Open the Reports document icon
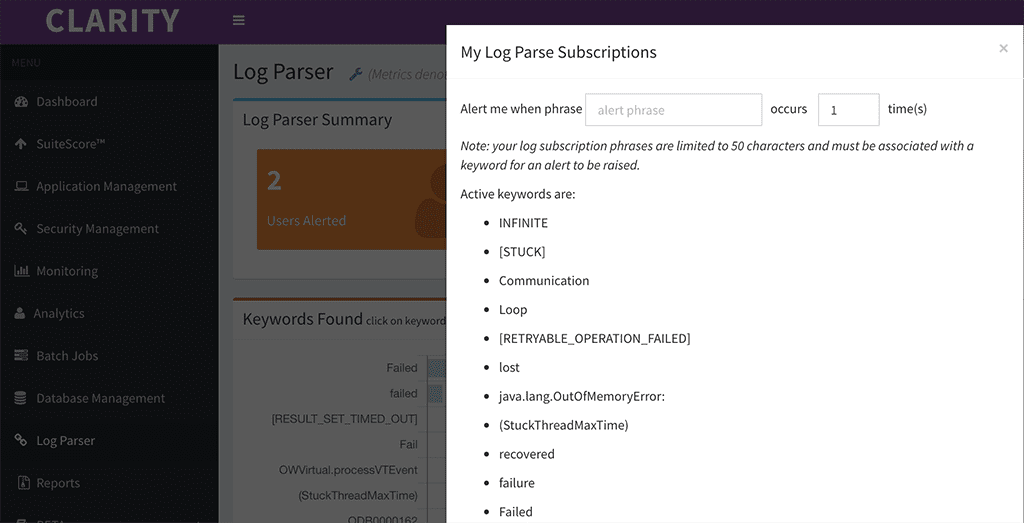The height and width of the screenshot is (523, 1024). 23,483
